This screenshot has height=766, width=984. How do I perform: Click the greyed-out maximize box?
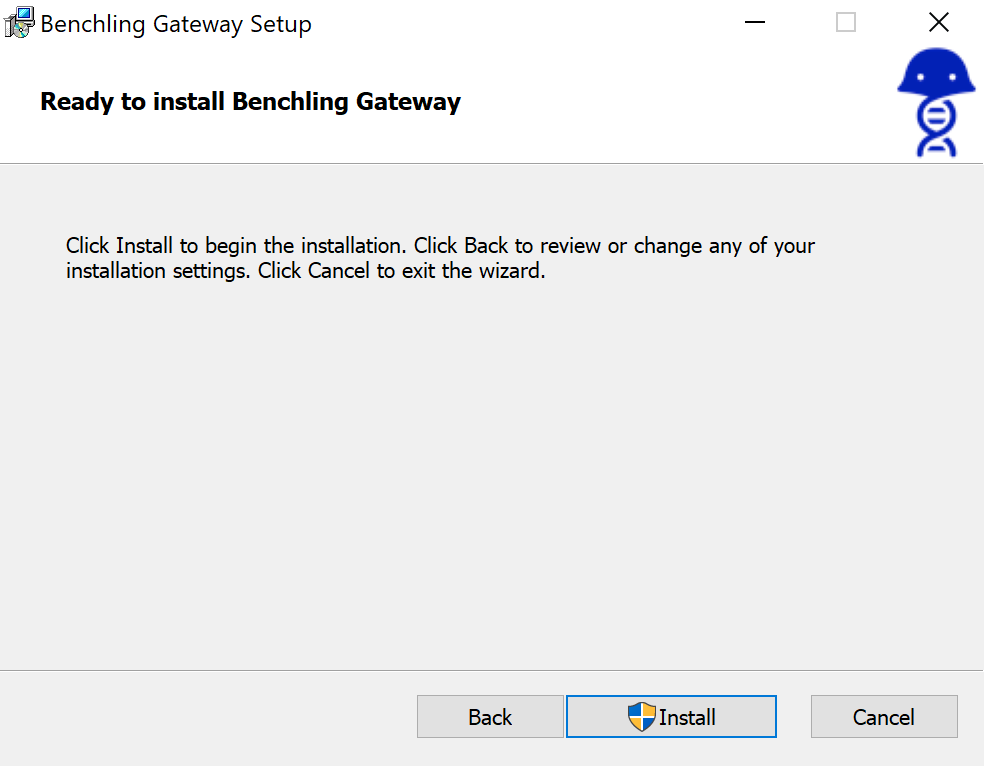pos(846,22)
